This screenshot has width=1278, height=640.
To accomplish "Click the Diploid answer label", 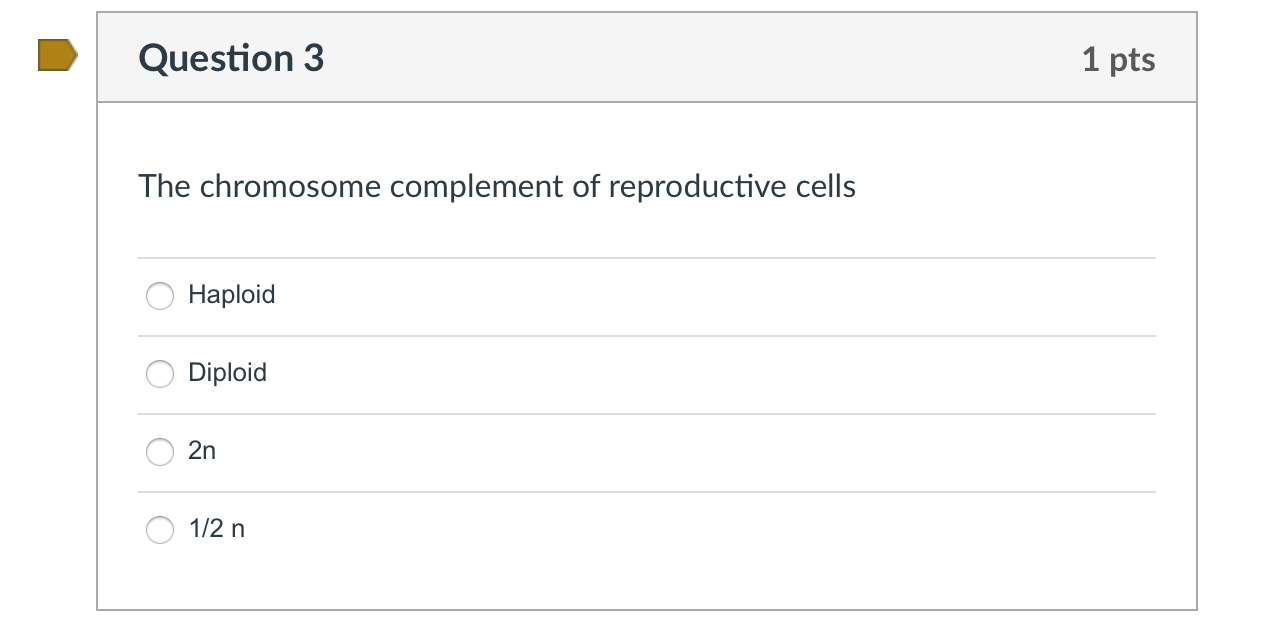I will tap(227, 373).
